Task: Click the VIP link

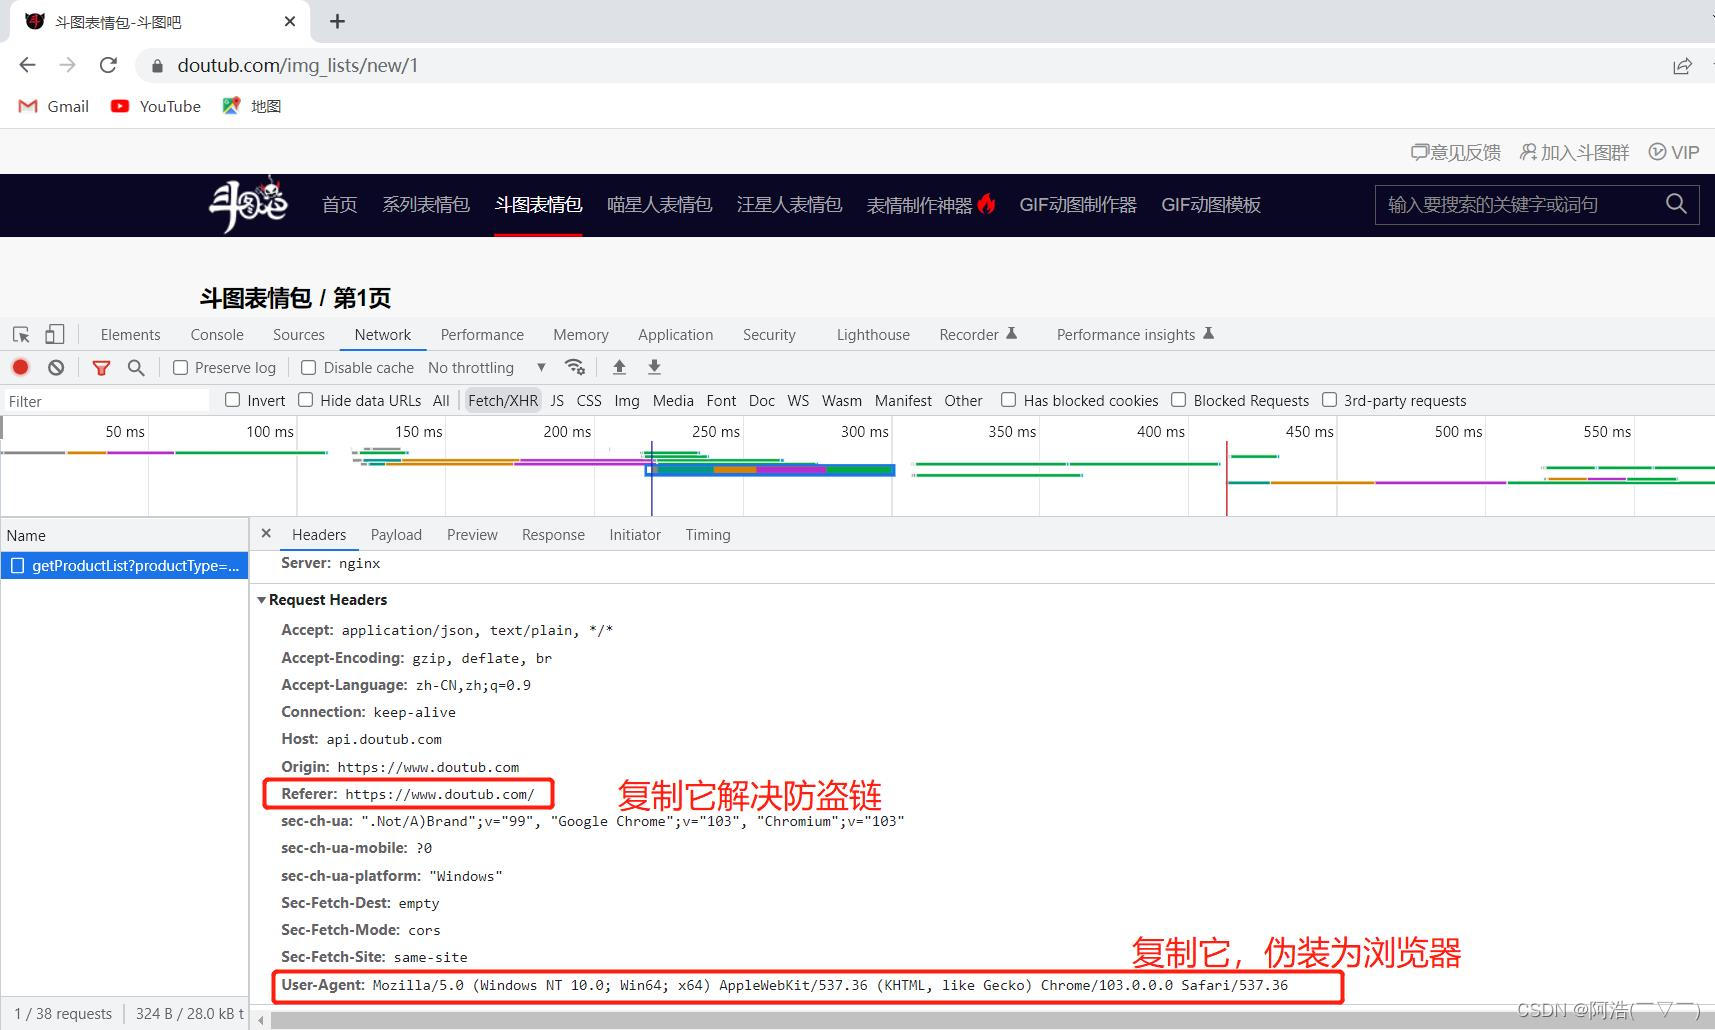Action: [1674, 152]
